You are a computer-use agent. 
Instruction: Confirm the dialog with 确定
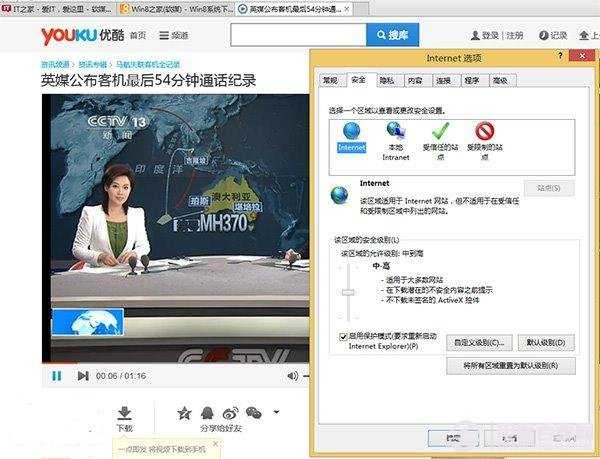[x=453, y=438]
